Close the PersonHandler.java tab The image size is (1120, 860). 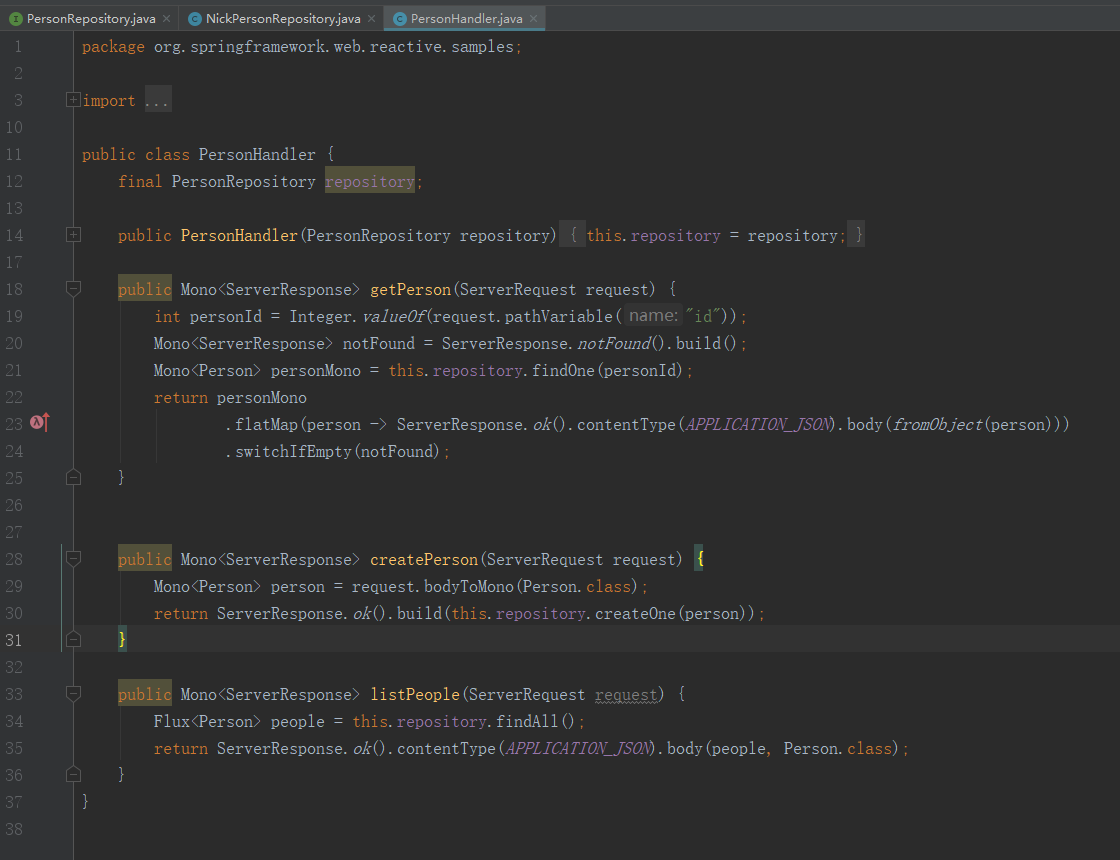534,19
